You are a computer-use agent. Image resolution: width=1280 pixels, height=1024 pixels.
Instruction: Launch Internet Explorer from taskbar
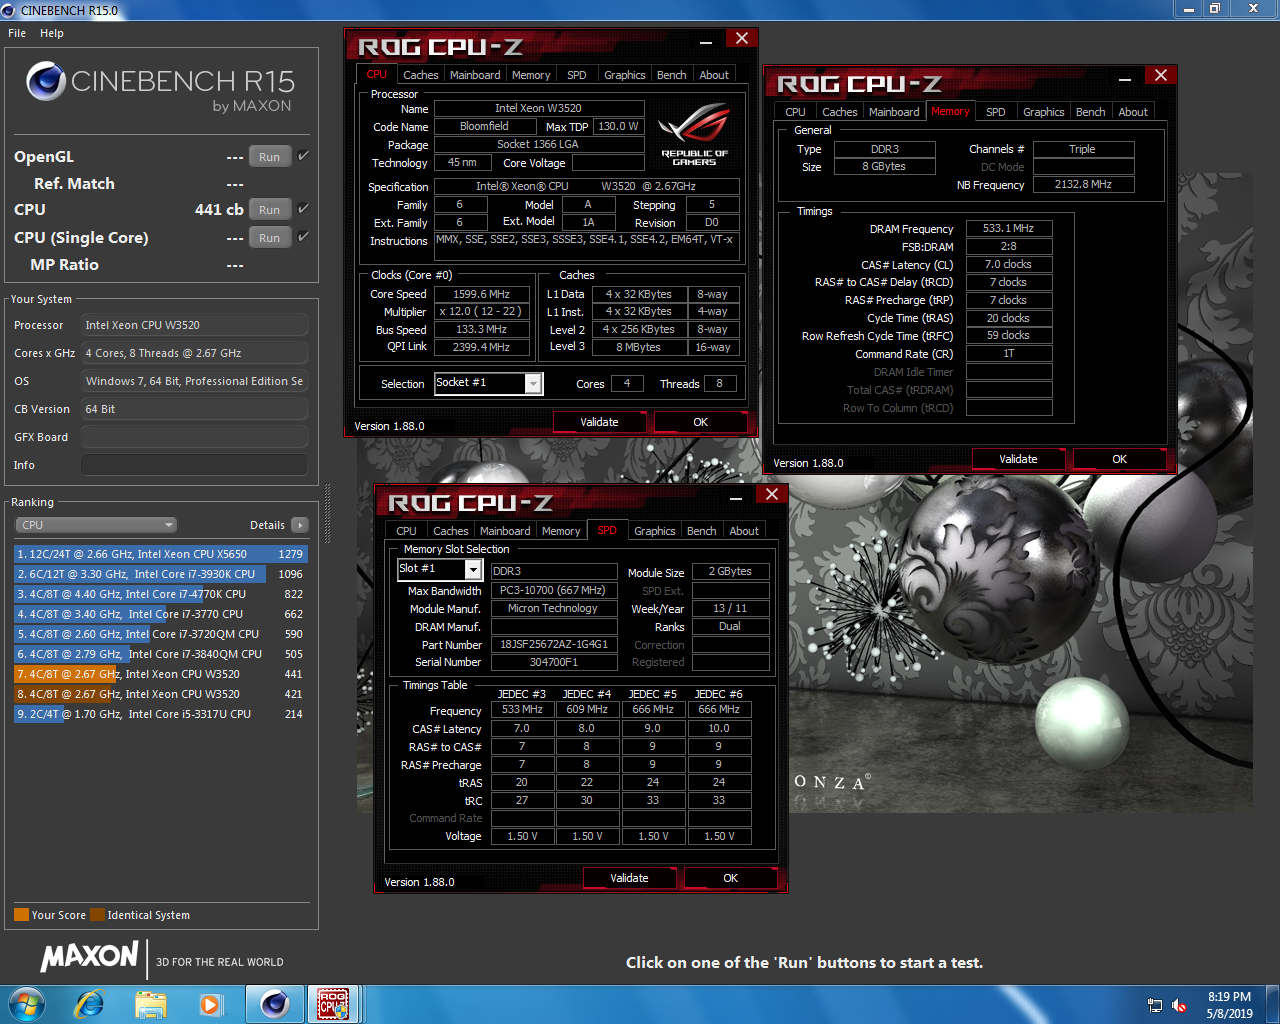(90, 1003)
